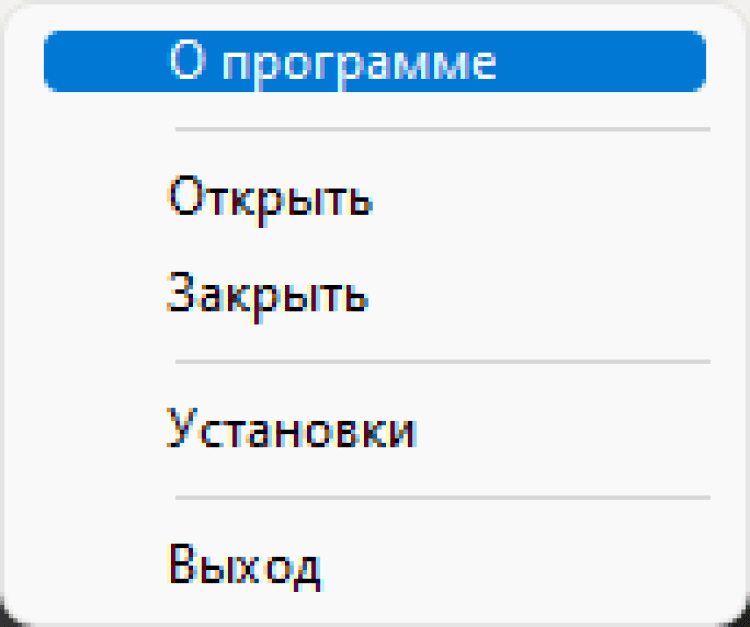The height and width of the screenshot is (627, 750).
Task: Choose "Закрыть" in the context menu
Action: coord(268,295)
